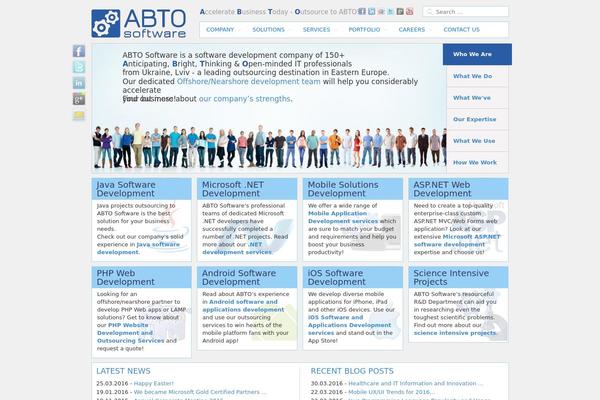Image resolution: width=600 pixels, height=400 pixels.
Task: Open the SERVICES menu
Action: tap(316, 29)
